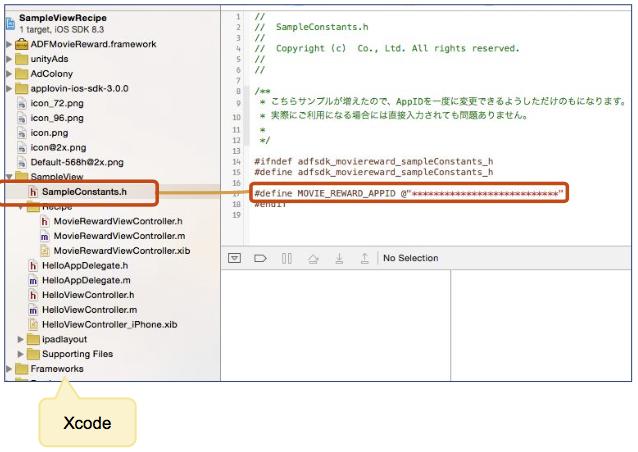Open HelloViewController.m
638x452 pixels.
tap(90, 310)
